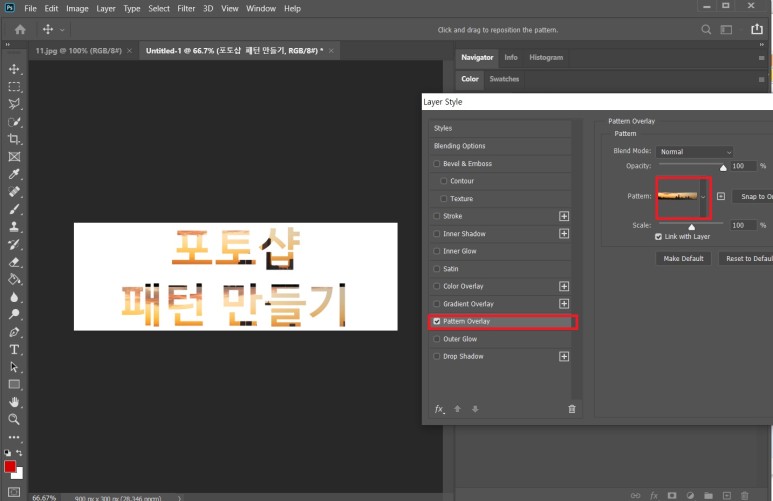
Task: Switch to the Swatches panel tab
Action: coord(504,79)
